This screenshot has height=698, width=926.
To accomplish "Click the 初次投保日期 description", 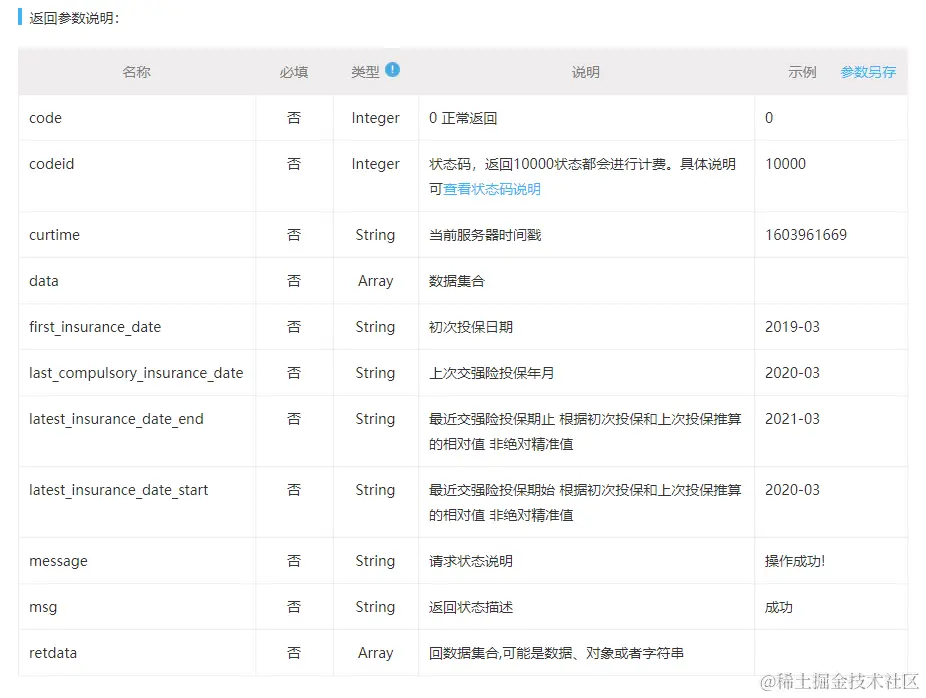I will pyautogui.click(x=471, y=327).
